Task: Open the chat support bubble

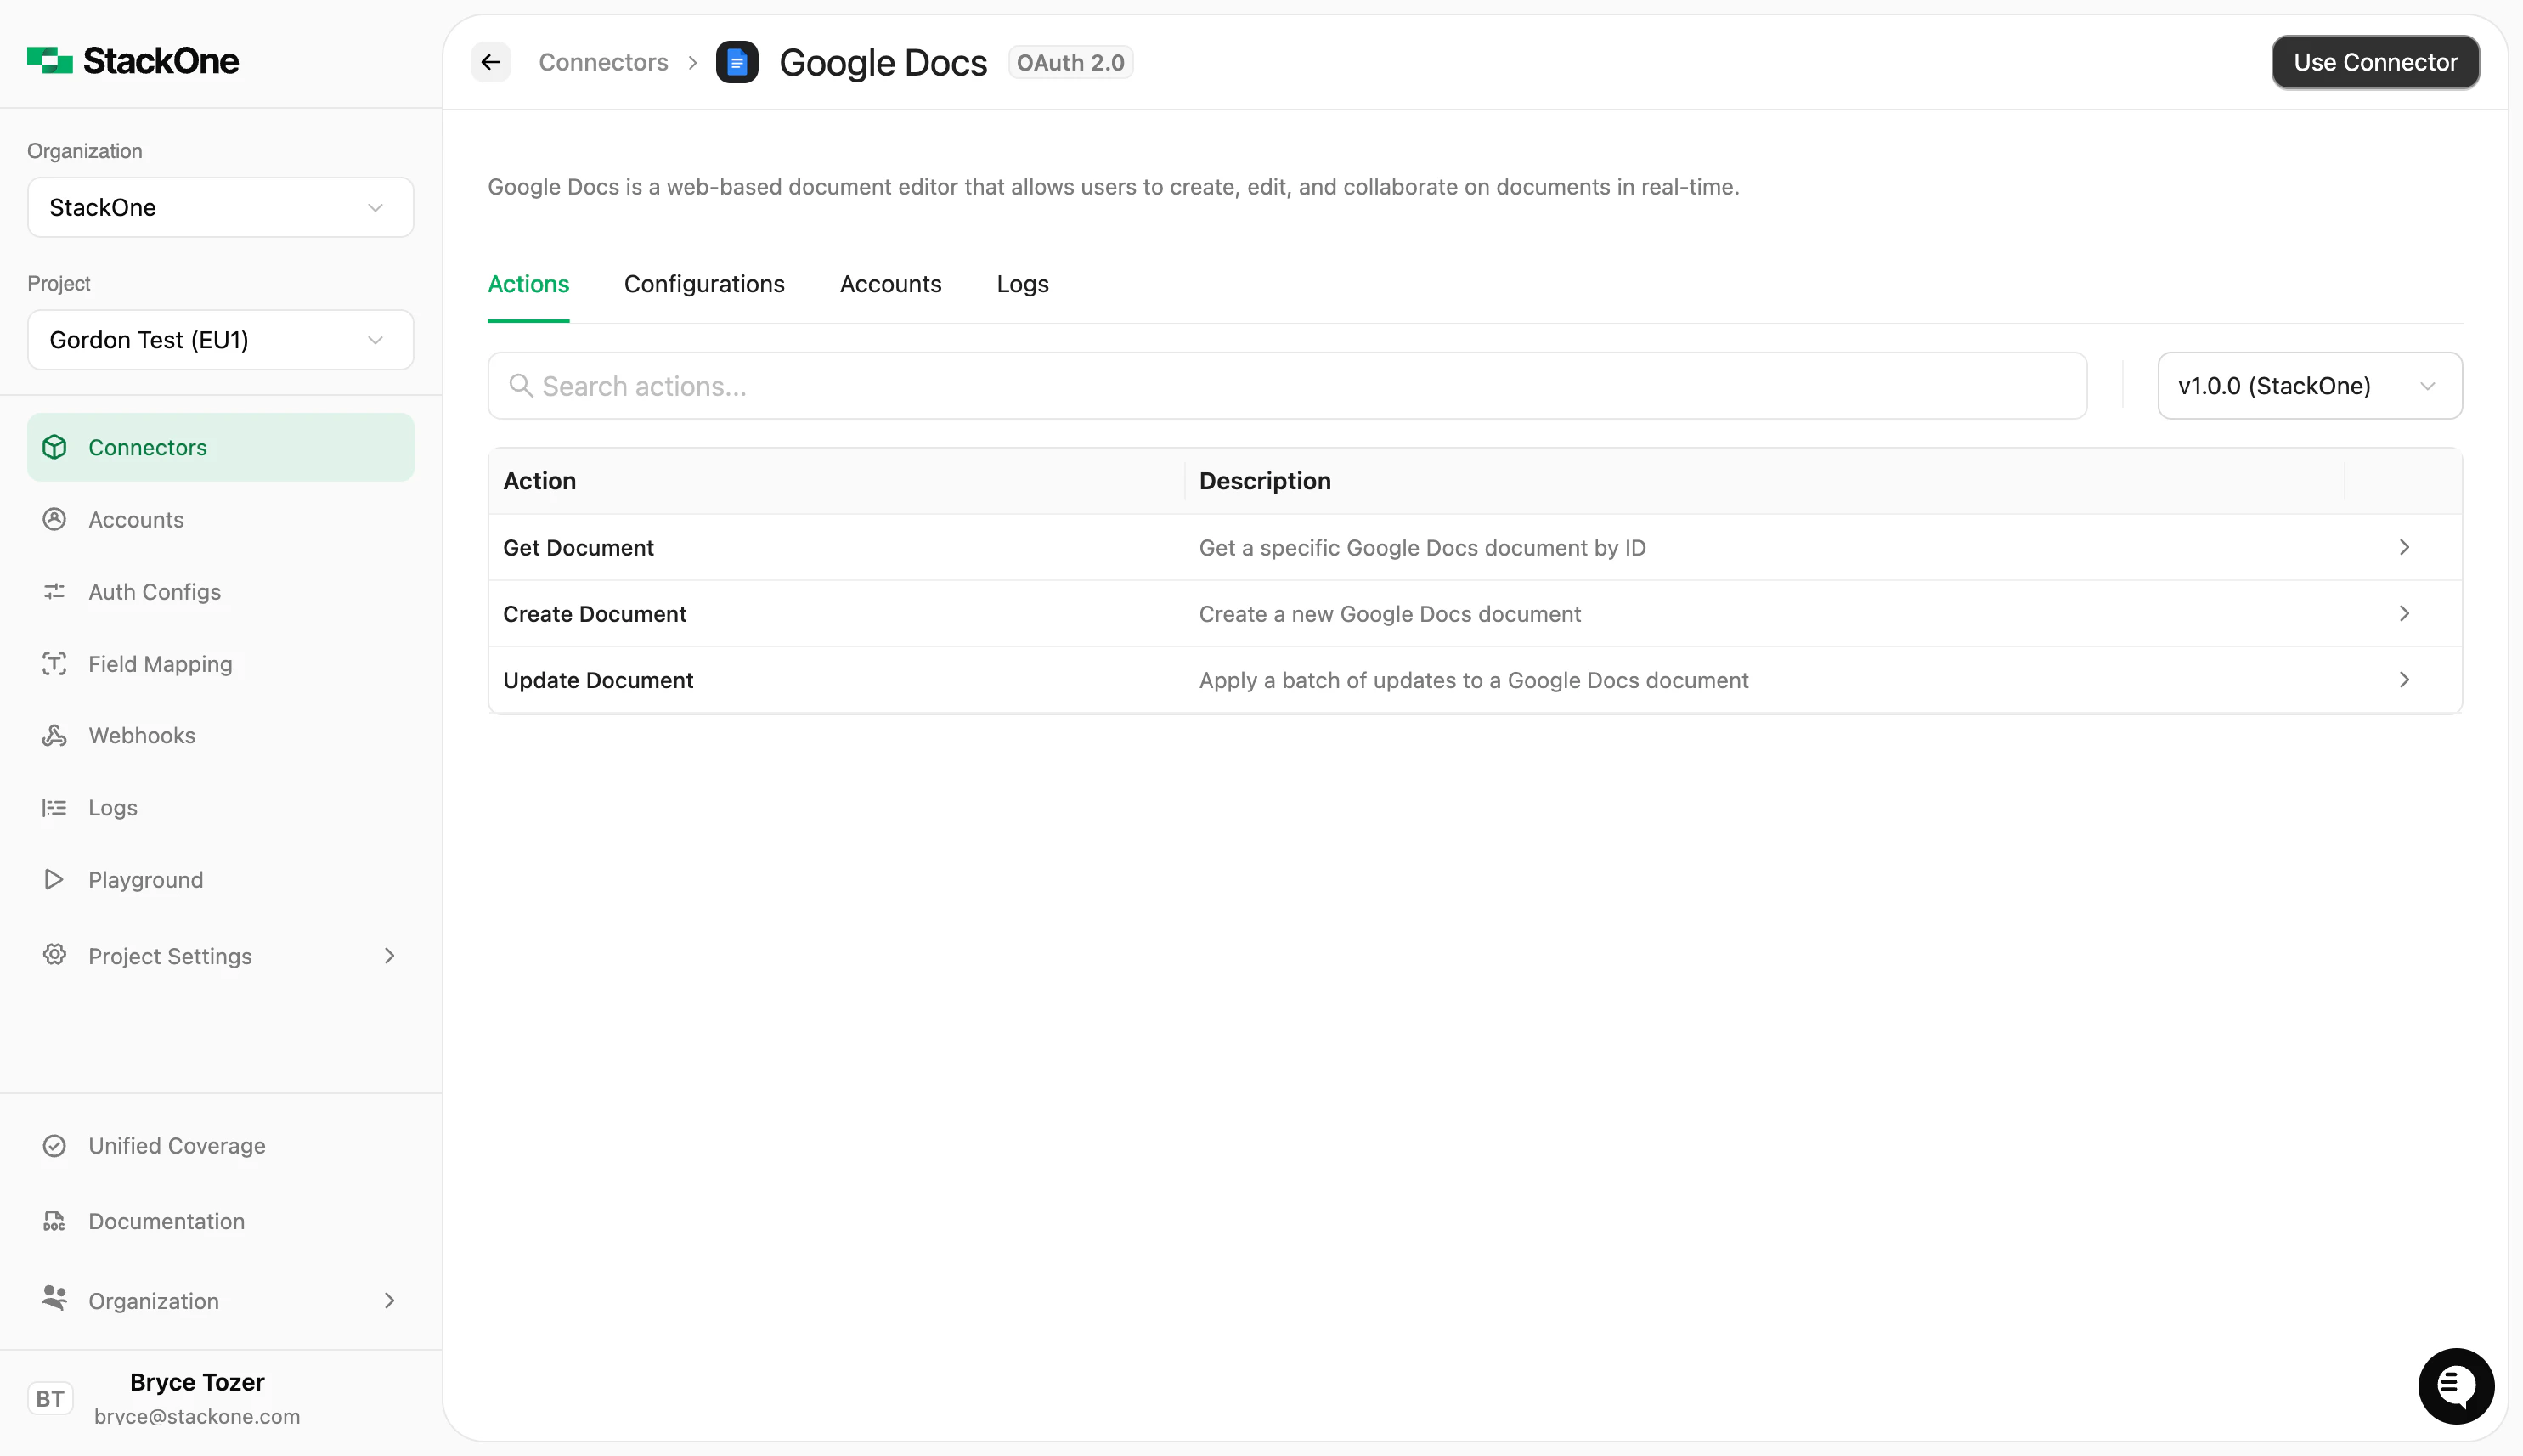Action: [x=2455, y=1386]
